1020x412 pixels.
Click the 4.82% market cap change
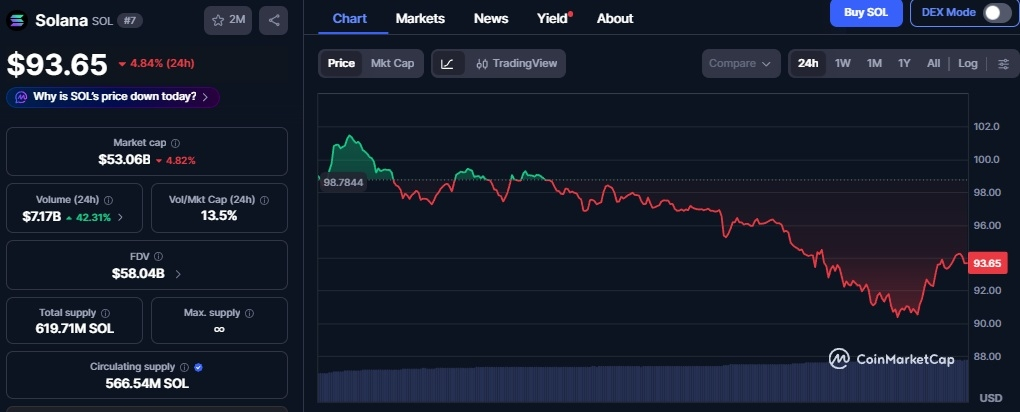[x=180, y=160]
